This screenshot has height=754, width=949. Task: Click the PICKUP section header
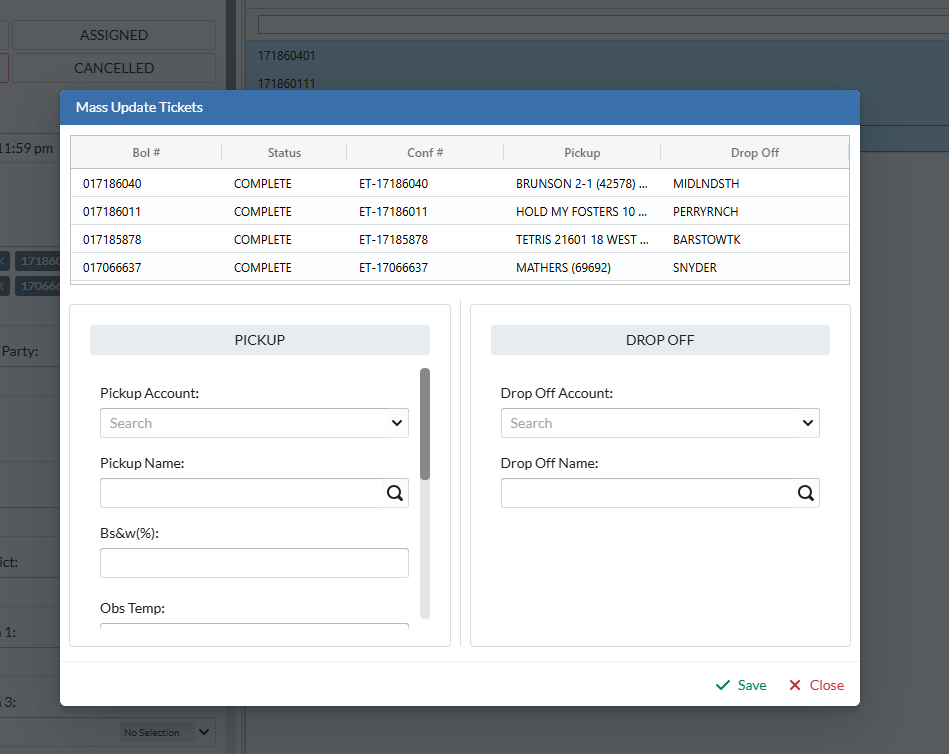260,340
